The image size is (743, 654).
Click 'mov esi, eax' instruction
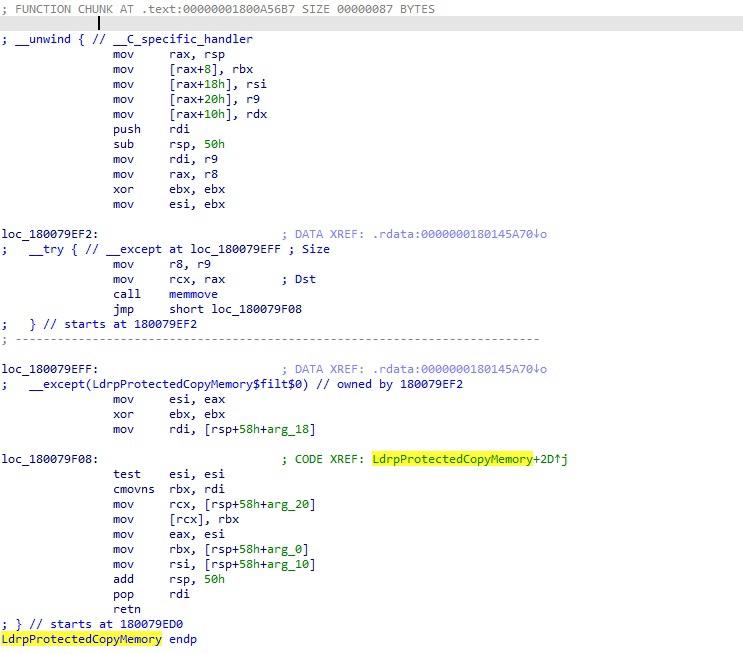click(169, 400)
